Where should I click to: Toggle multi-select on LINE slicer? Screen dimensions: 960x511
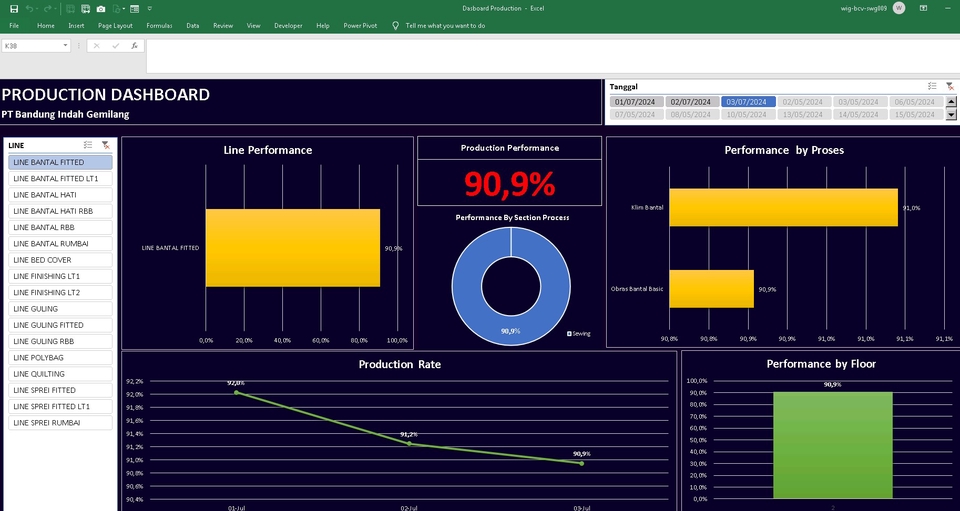click(88, 145)
